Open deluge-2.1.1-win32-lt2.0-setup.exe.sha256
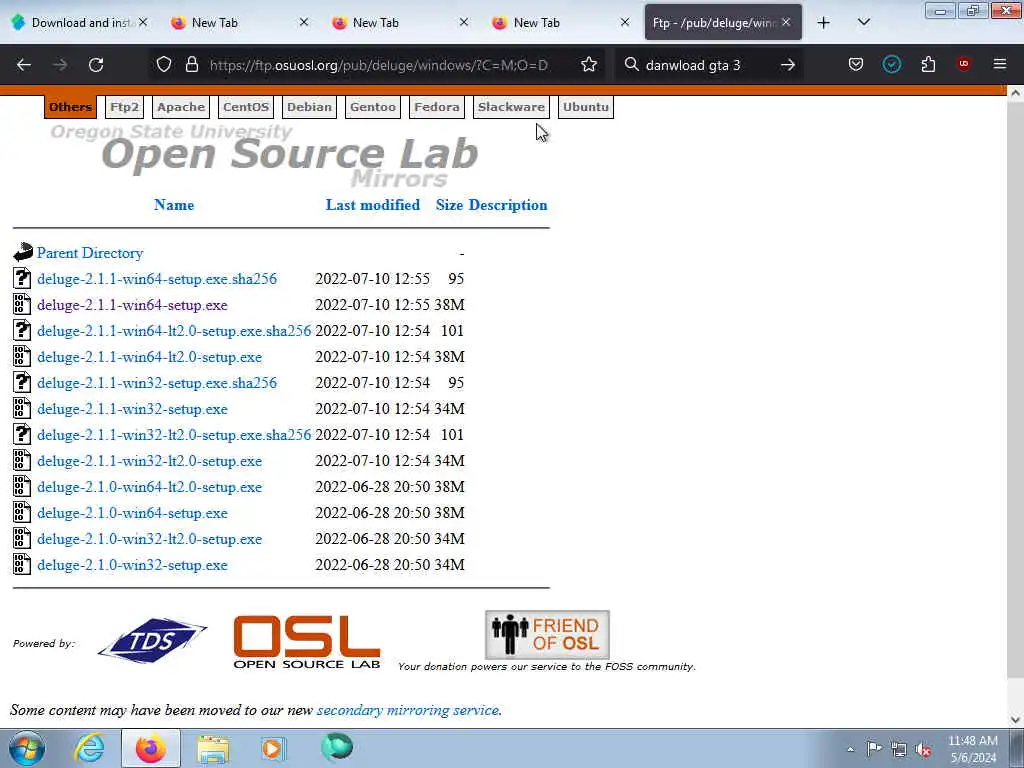 pyautogui.click(x=174, y=435)
